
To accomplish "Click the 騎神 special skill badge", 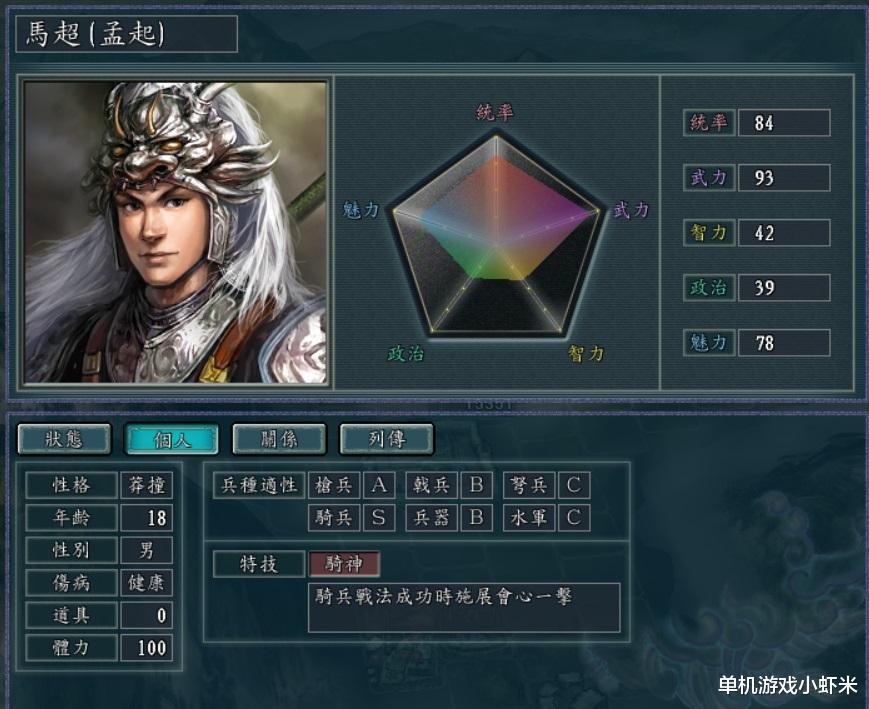I will pos(344,564).
